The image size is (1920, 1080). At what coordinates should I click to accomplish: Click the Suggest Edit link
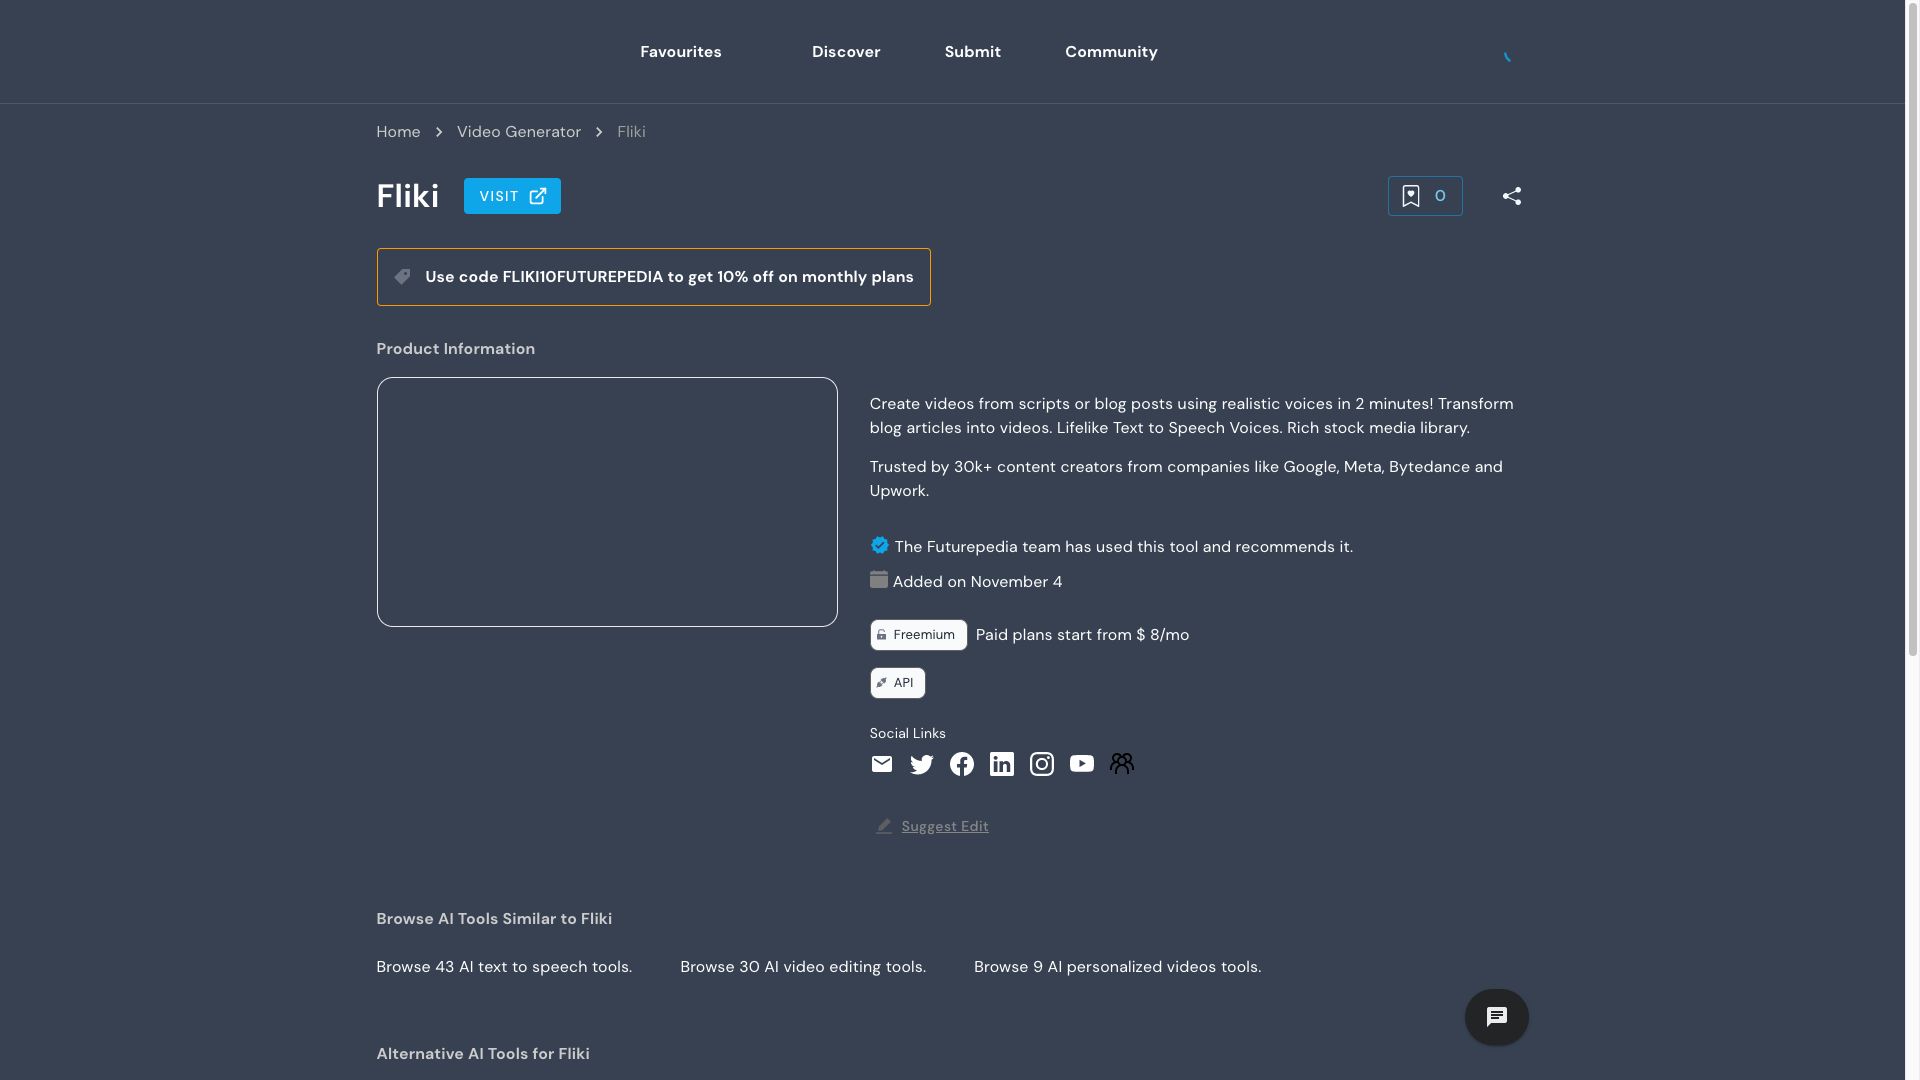click(x=945, y=826)
